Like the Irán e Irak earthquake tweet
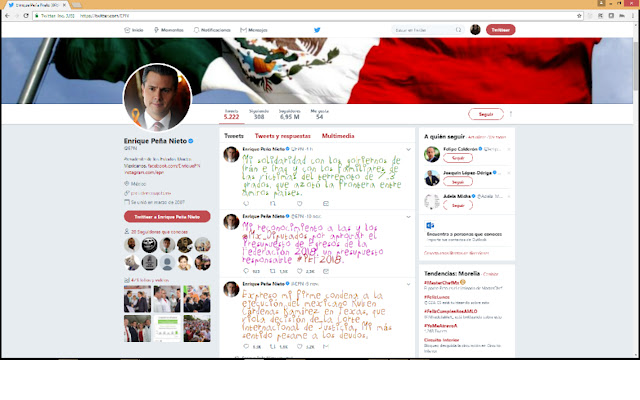Image resolution: width=640 pixels, height=400 pixels. pos(300,203)
